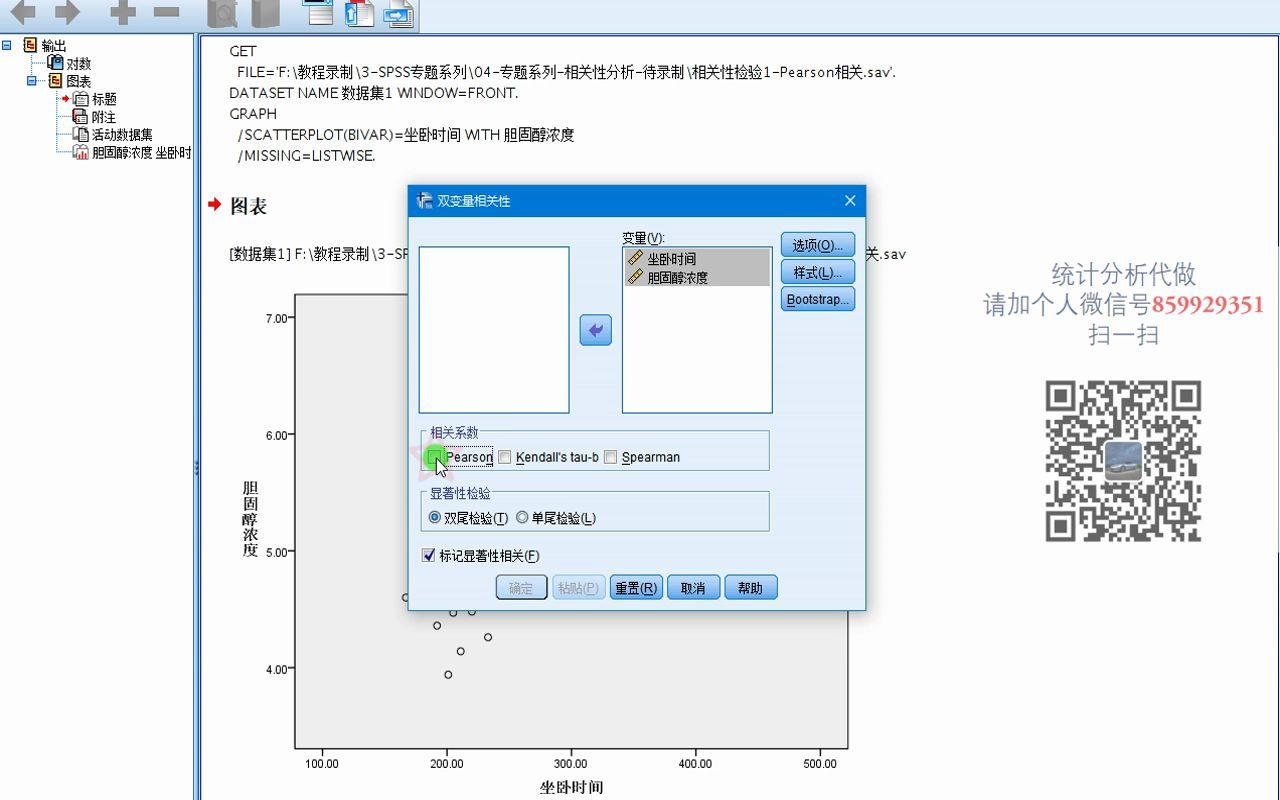Click the 粘贴(P) paste button
This screenshot has height=800, width=1280.
(x=579, y=587)
